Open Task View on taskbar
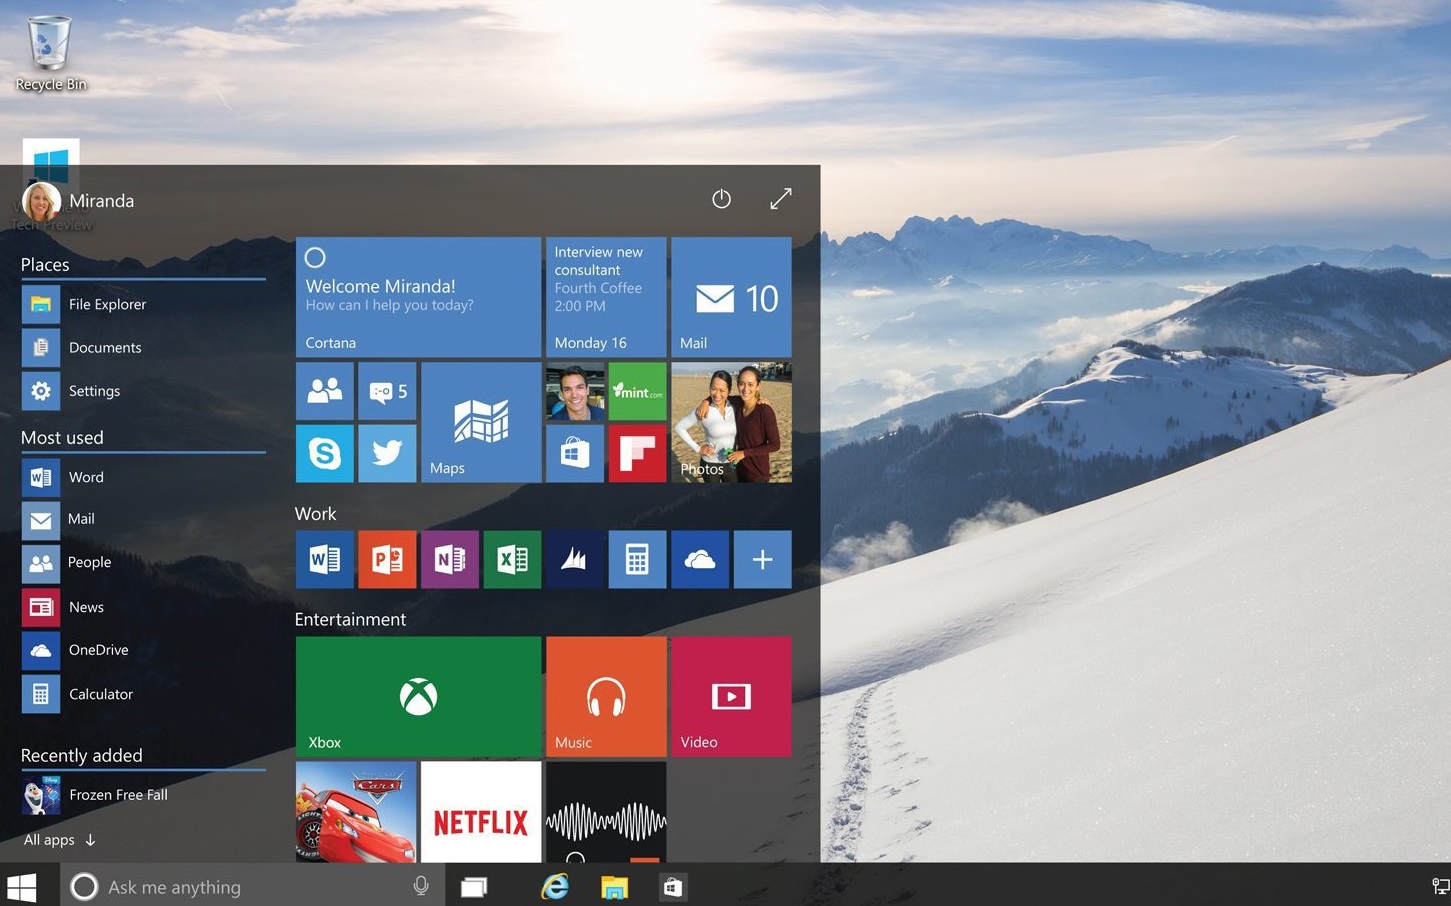 pyautogui.click(x=474, y=887)
